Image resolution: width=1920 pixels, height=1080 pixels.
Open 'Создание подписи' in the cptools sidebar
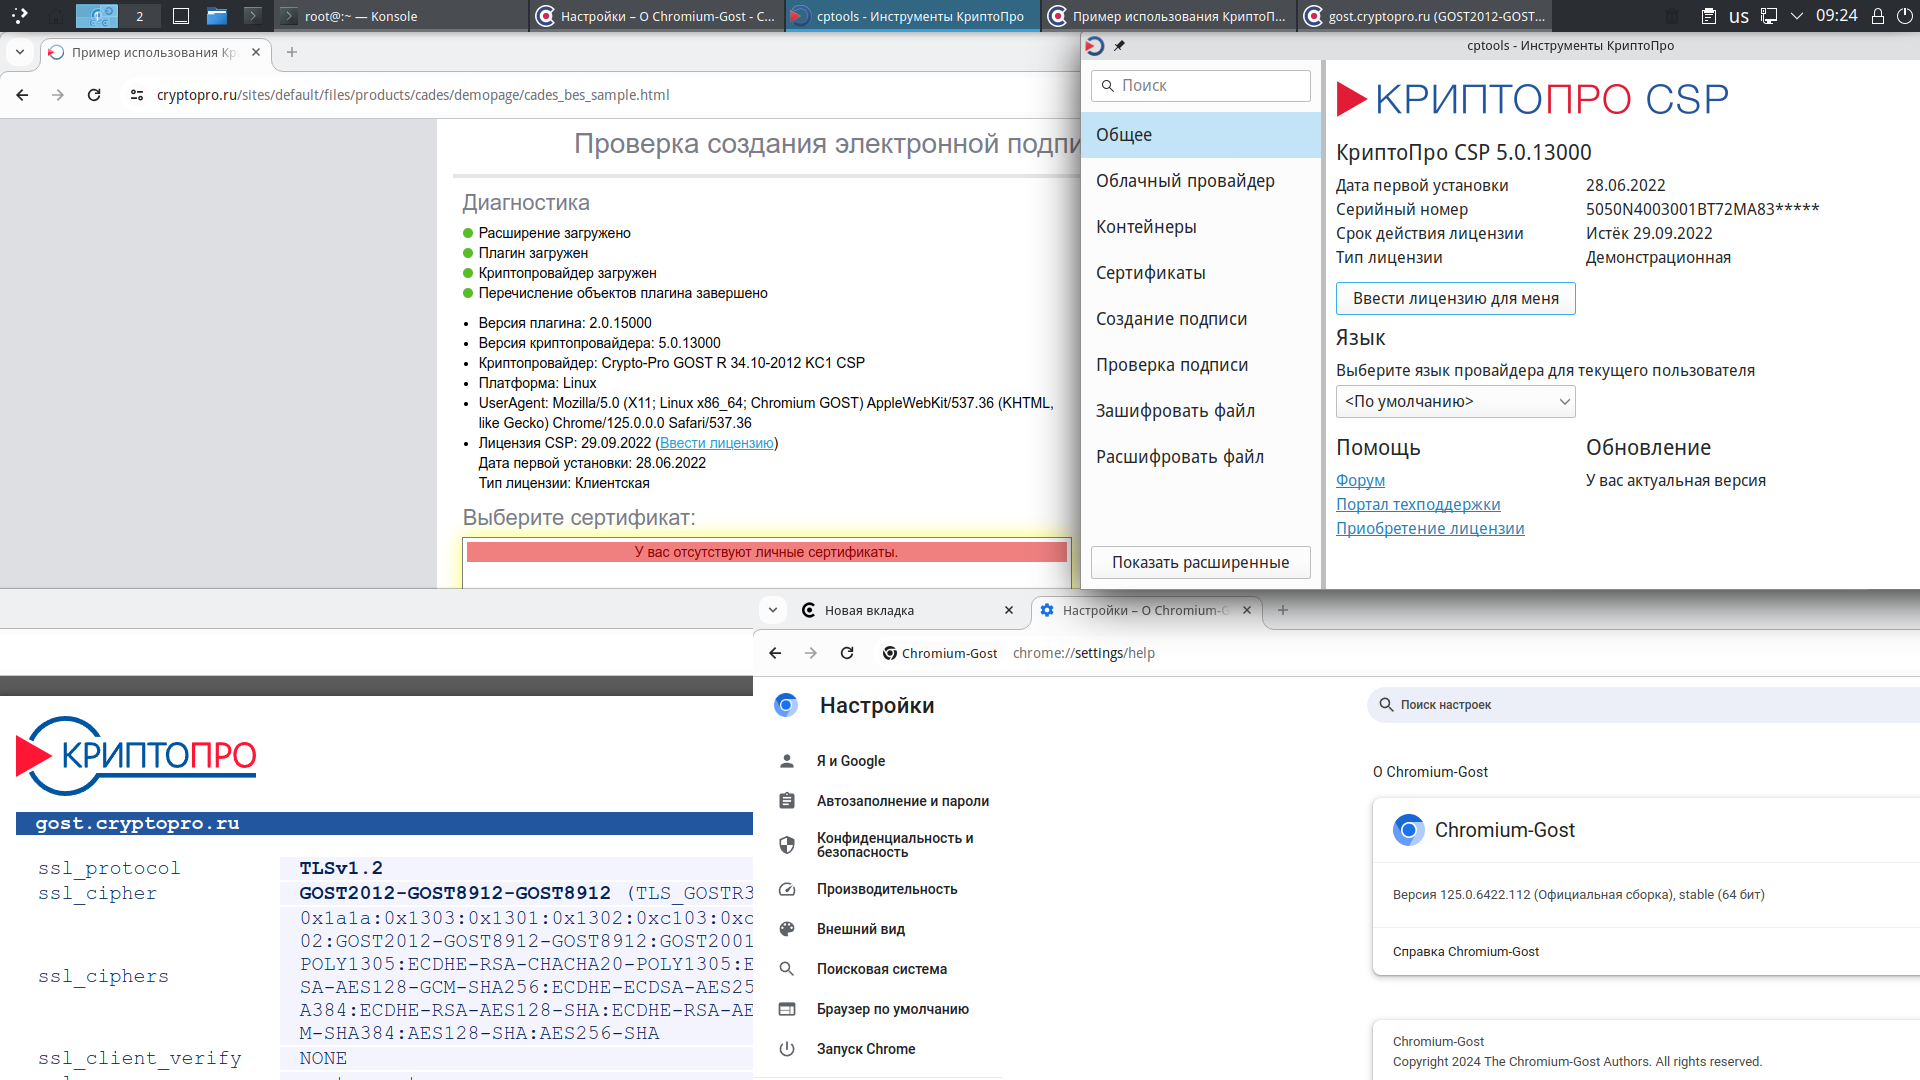pos(1201,319)
